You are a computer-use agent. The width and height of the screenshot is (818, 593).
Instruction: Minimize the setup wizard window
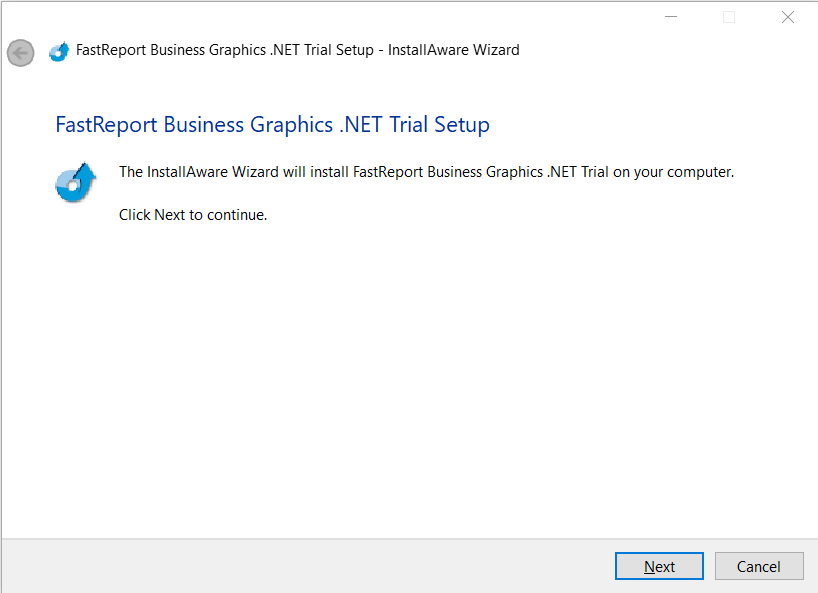pos(671,16)
